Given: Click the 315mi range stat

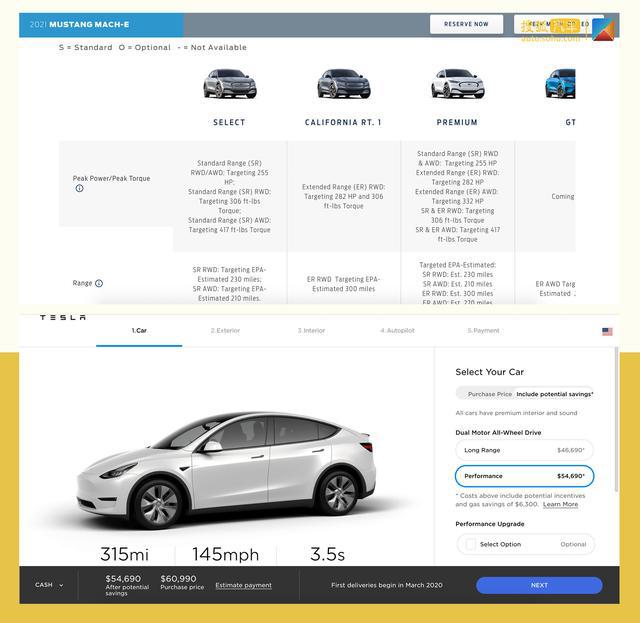Looking at the screenshot, I should point(124,554).
